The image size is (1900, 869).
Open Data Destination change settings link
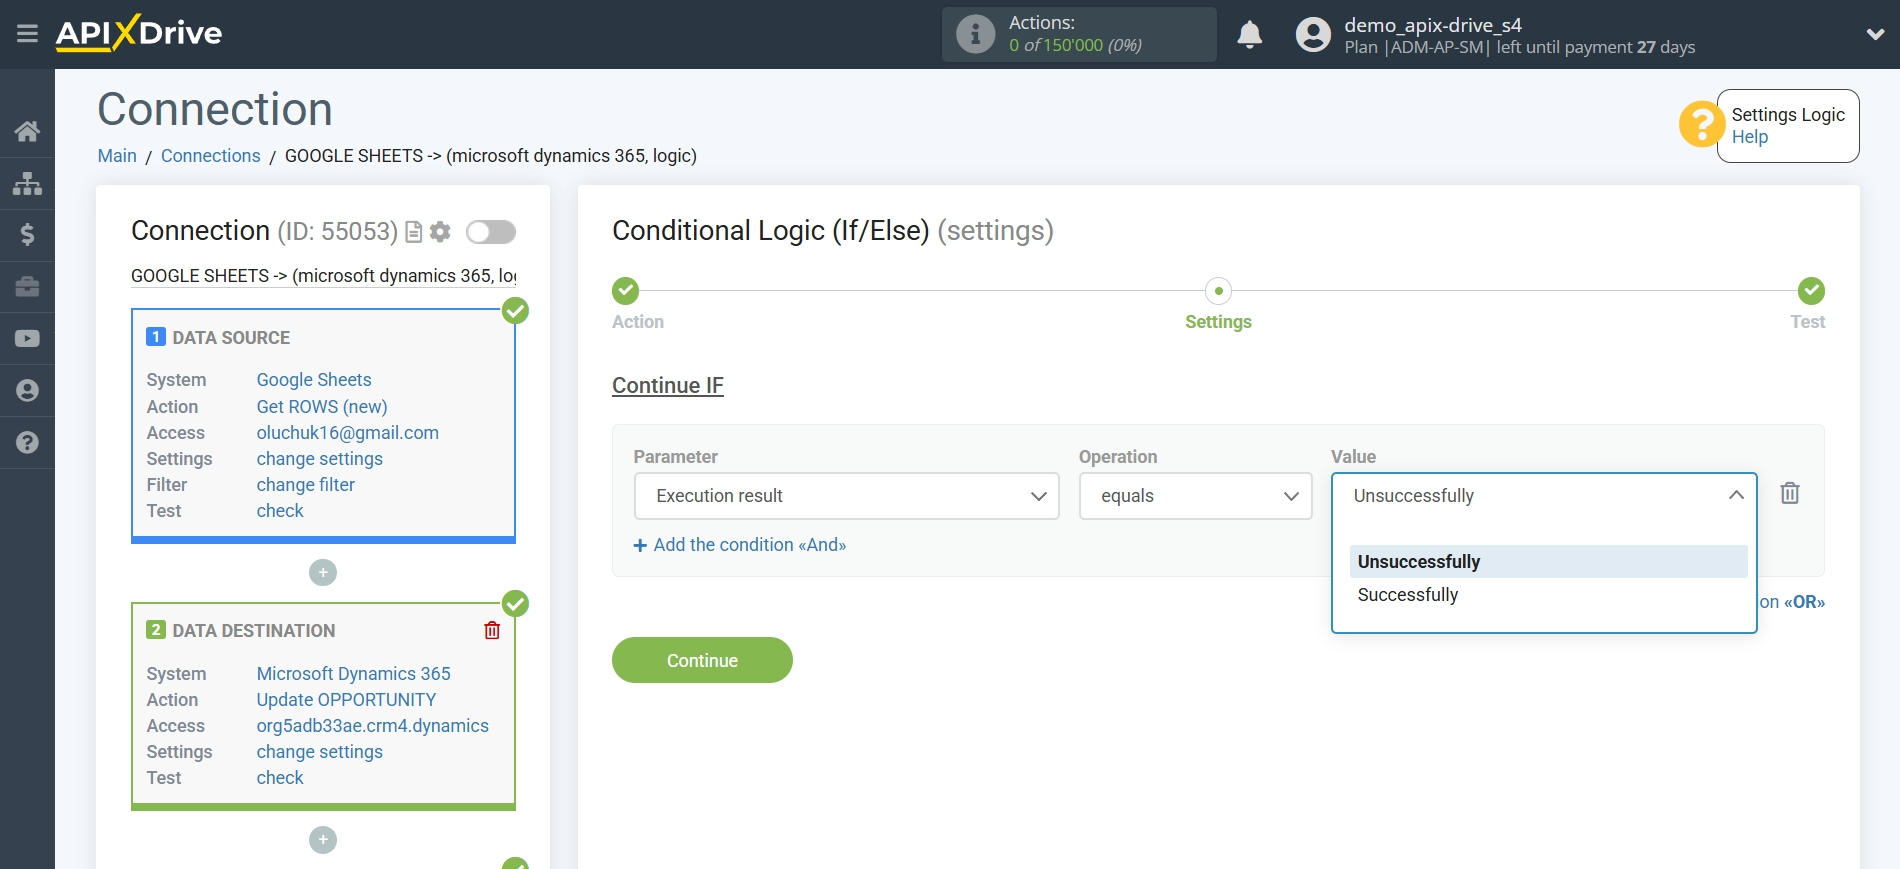point(320,752)
